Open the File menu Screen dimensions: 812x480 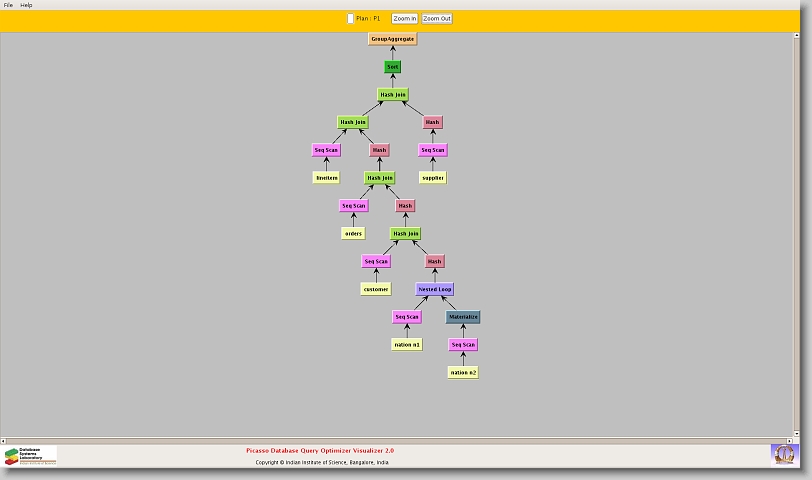tap(8, 5)
